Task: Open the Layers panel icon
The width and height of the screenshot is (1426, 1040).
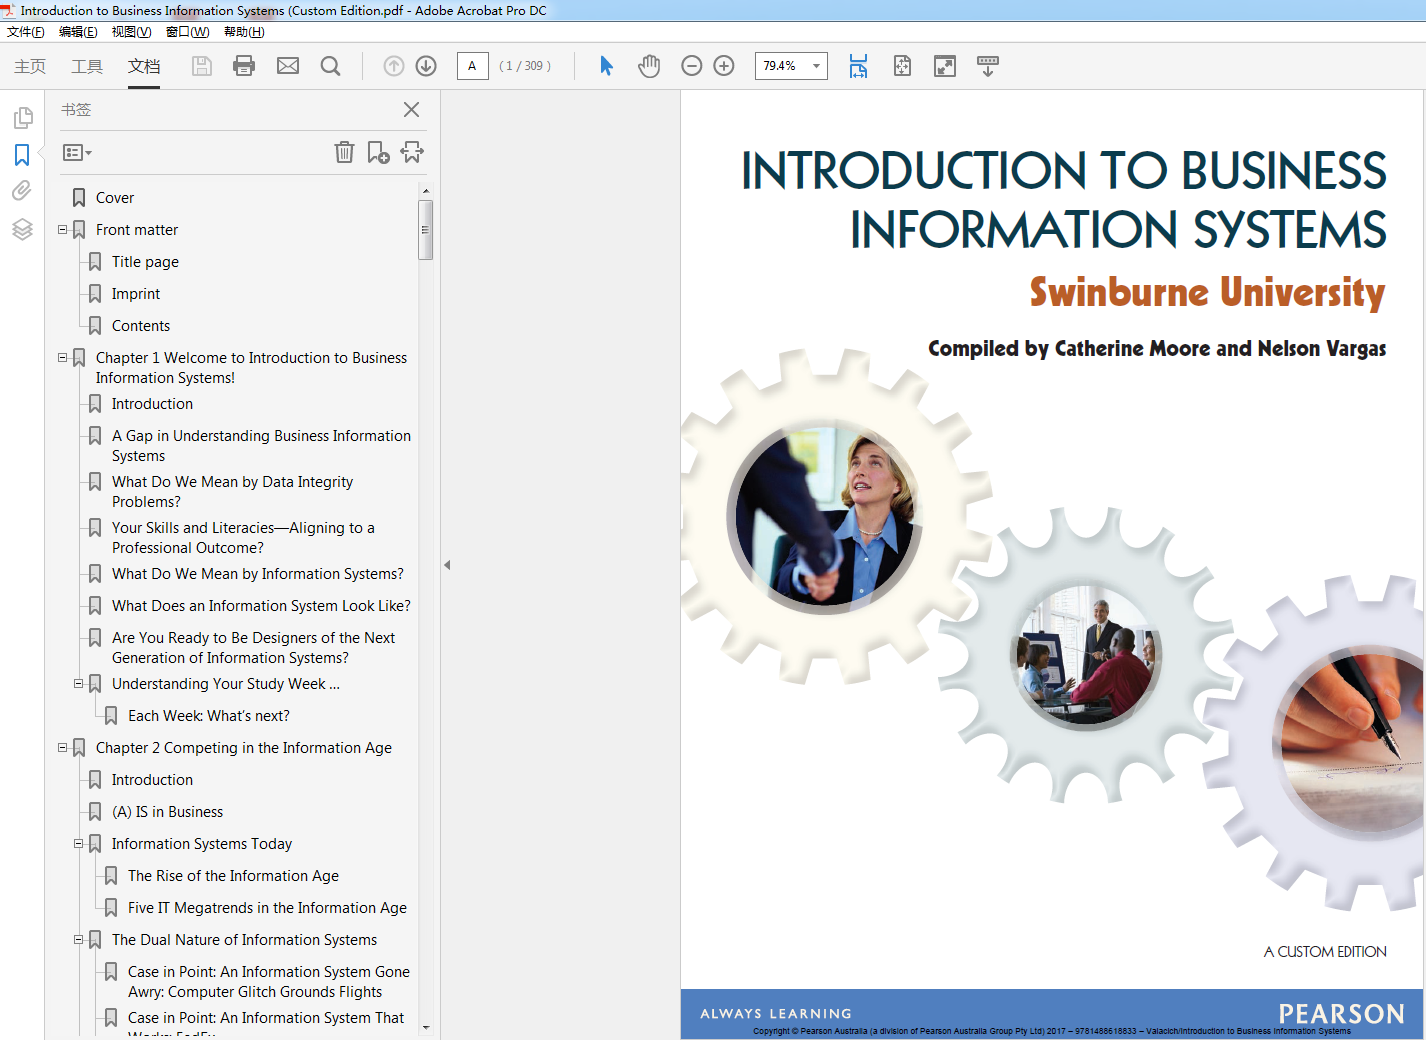Action: point(22,229)
